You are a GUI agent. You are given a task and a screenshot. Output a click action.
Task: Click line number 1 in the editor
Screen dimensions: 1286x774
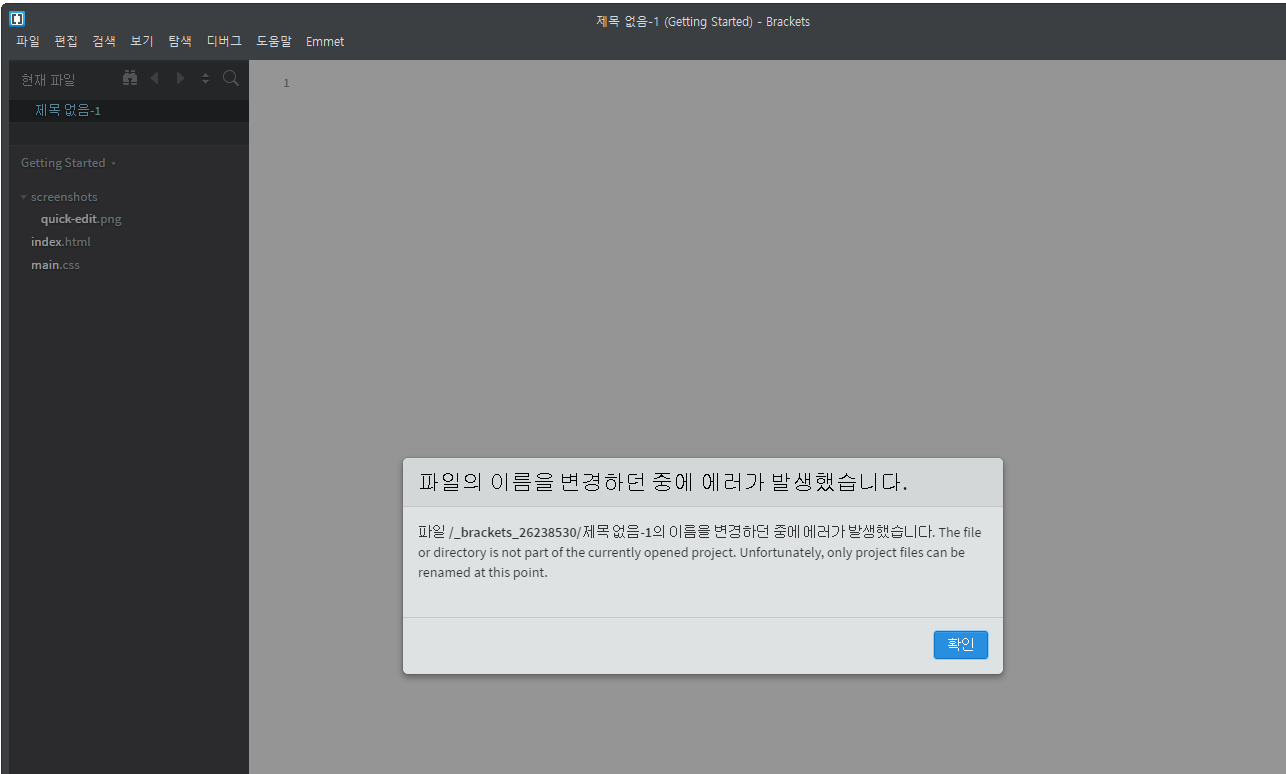(x=286, y=82)
